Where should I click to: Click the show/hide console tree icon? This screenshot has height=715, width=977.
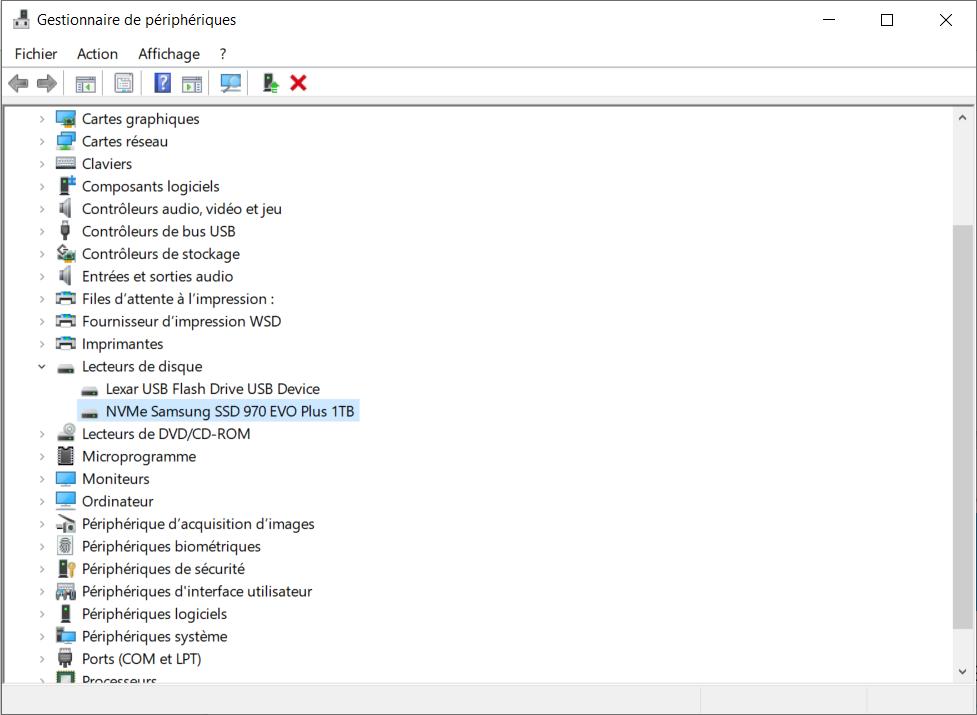coord(85,83)
